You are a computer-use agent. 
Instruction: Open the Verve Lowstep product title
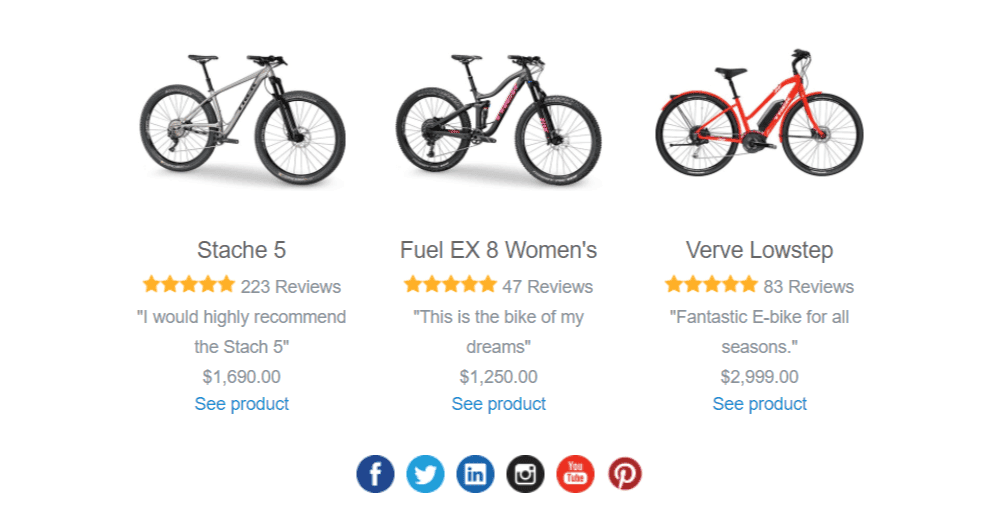(x=759, y=250)
